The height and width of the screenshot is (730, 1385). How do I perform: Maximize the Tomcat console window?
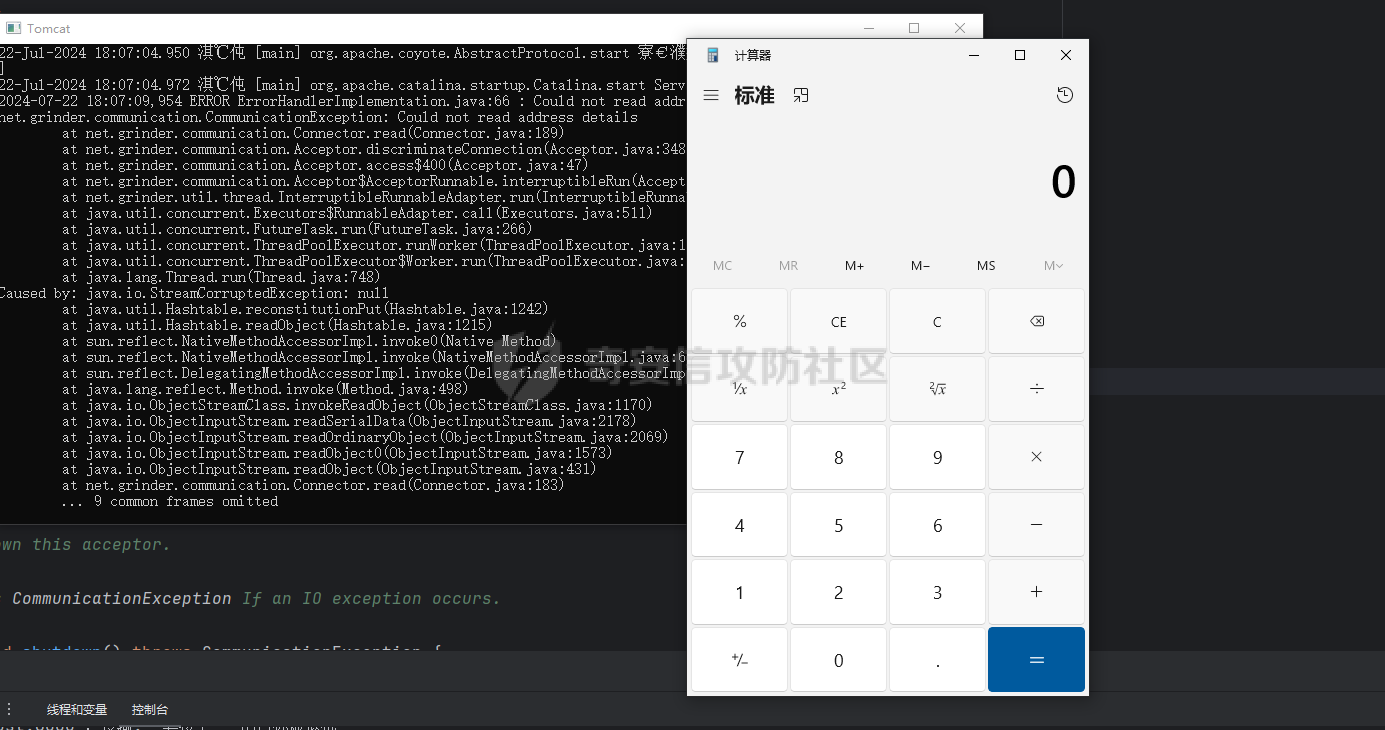(x=913, y=28)
